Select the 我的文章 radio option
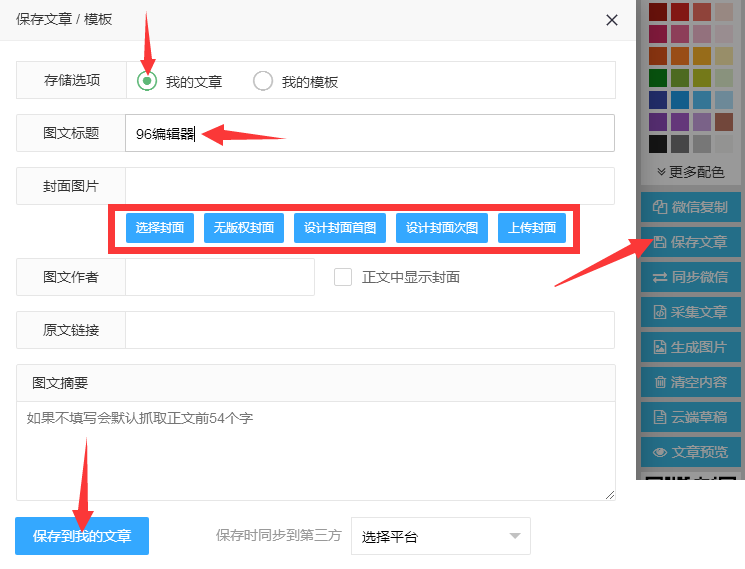This screenshot has height=569, width=745. pos(147,81)
